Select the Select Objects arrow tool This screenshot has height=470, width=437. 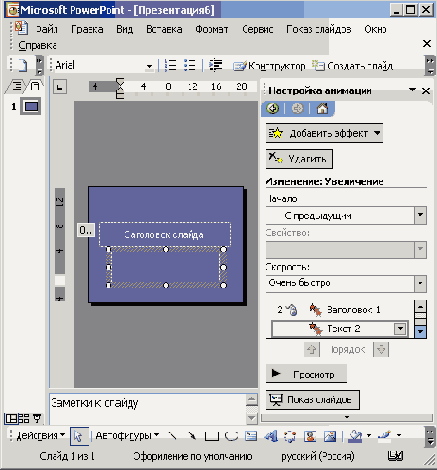click(x=79, y=436)
